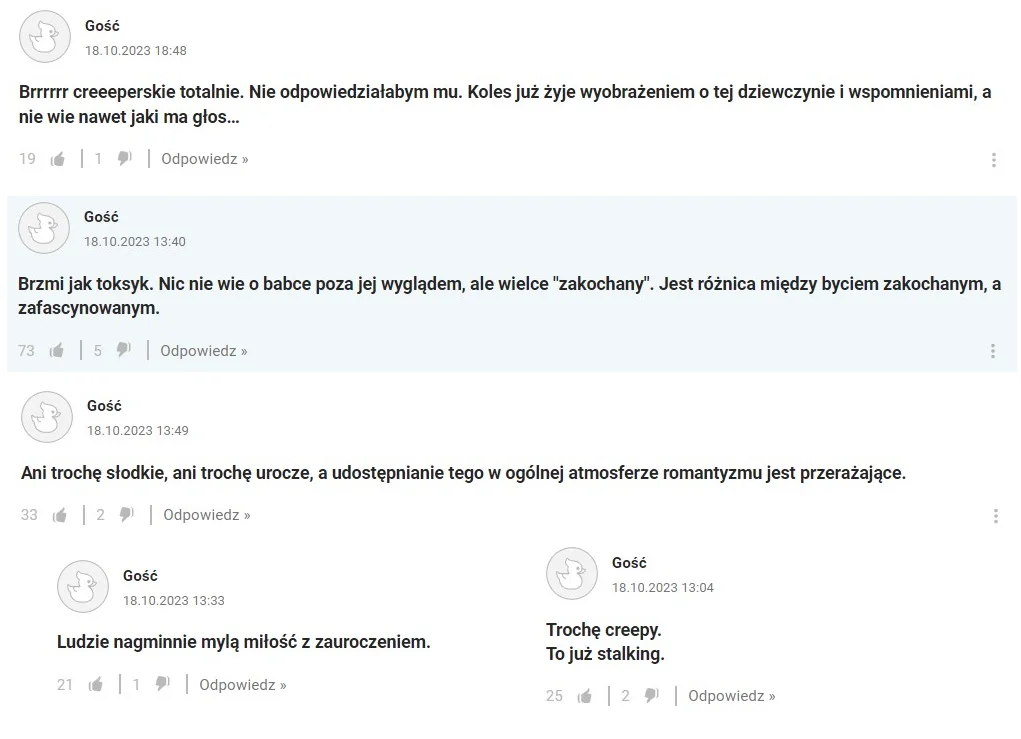Click Odpowiedz under 'Brzmi jak toksyk'

[x=204, y=351]
